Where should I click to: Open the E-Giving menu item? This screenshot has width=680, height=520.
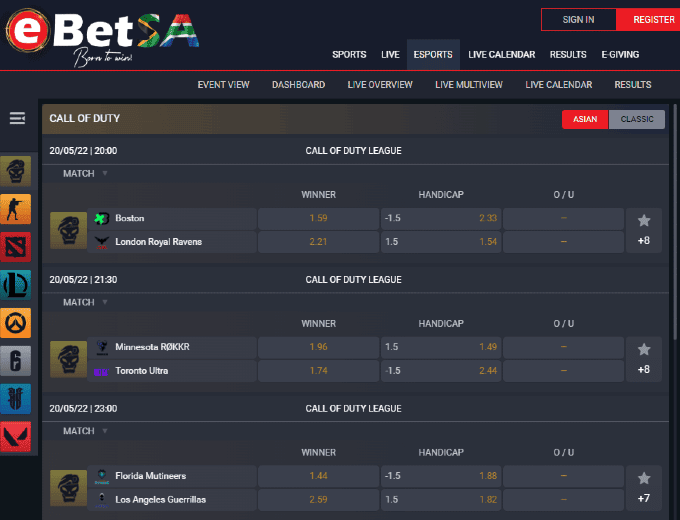620,55
